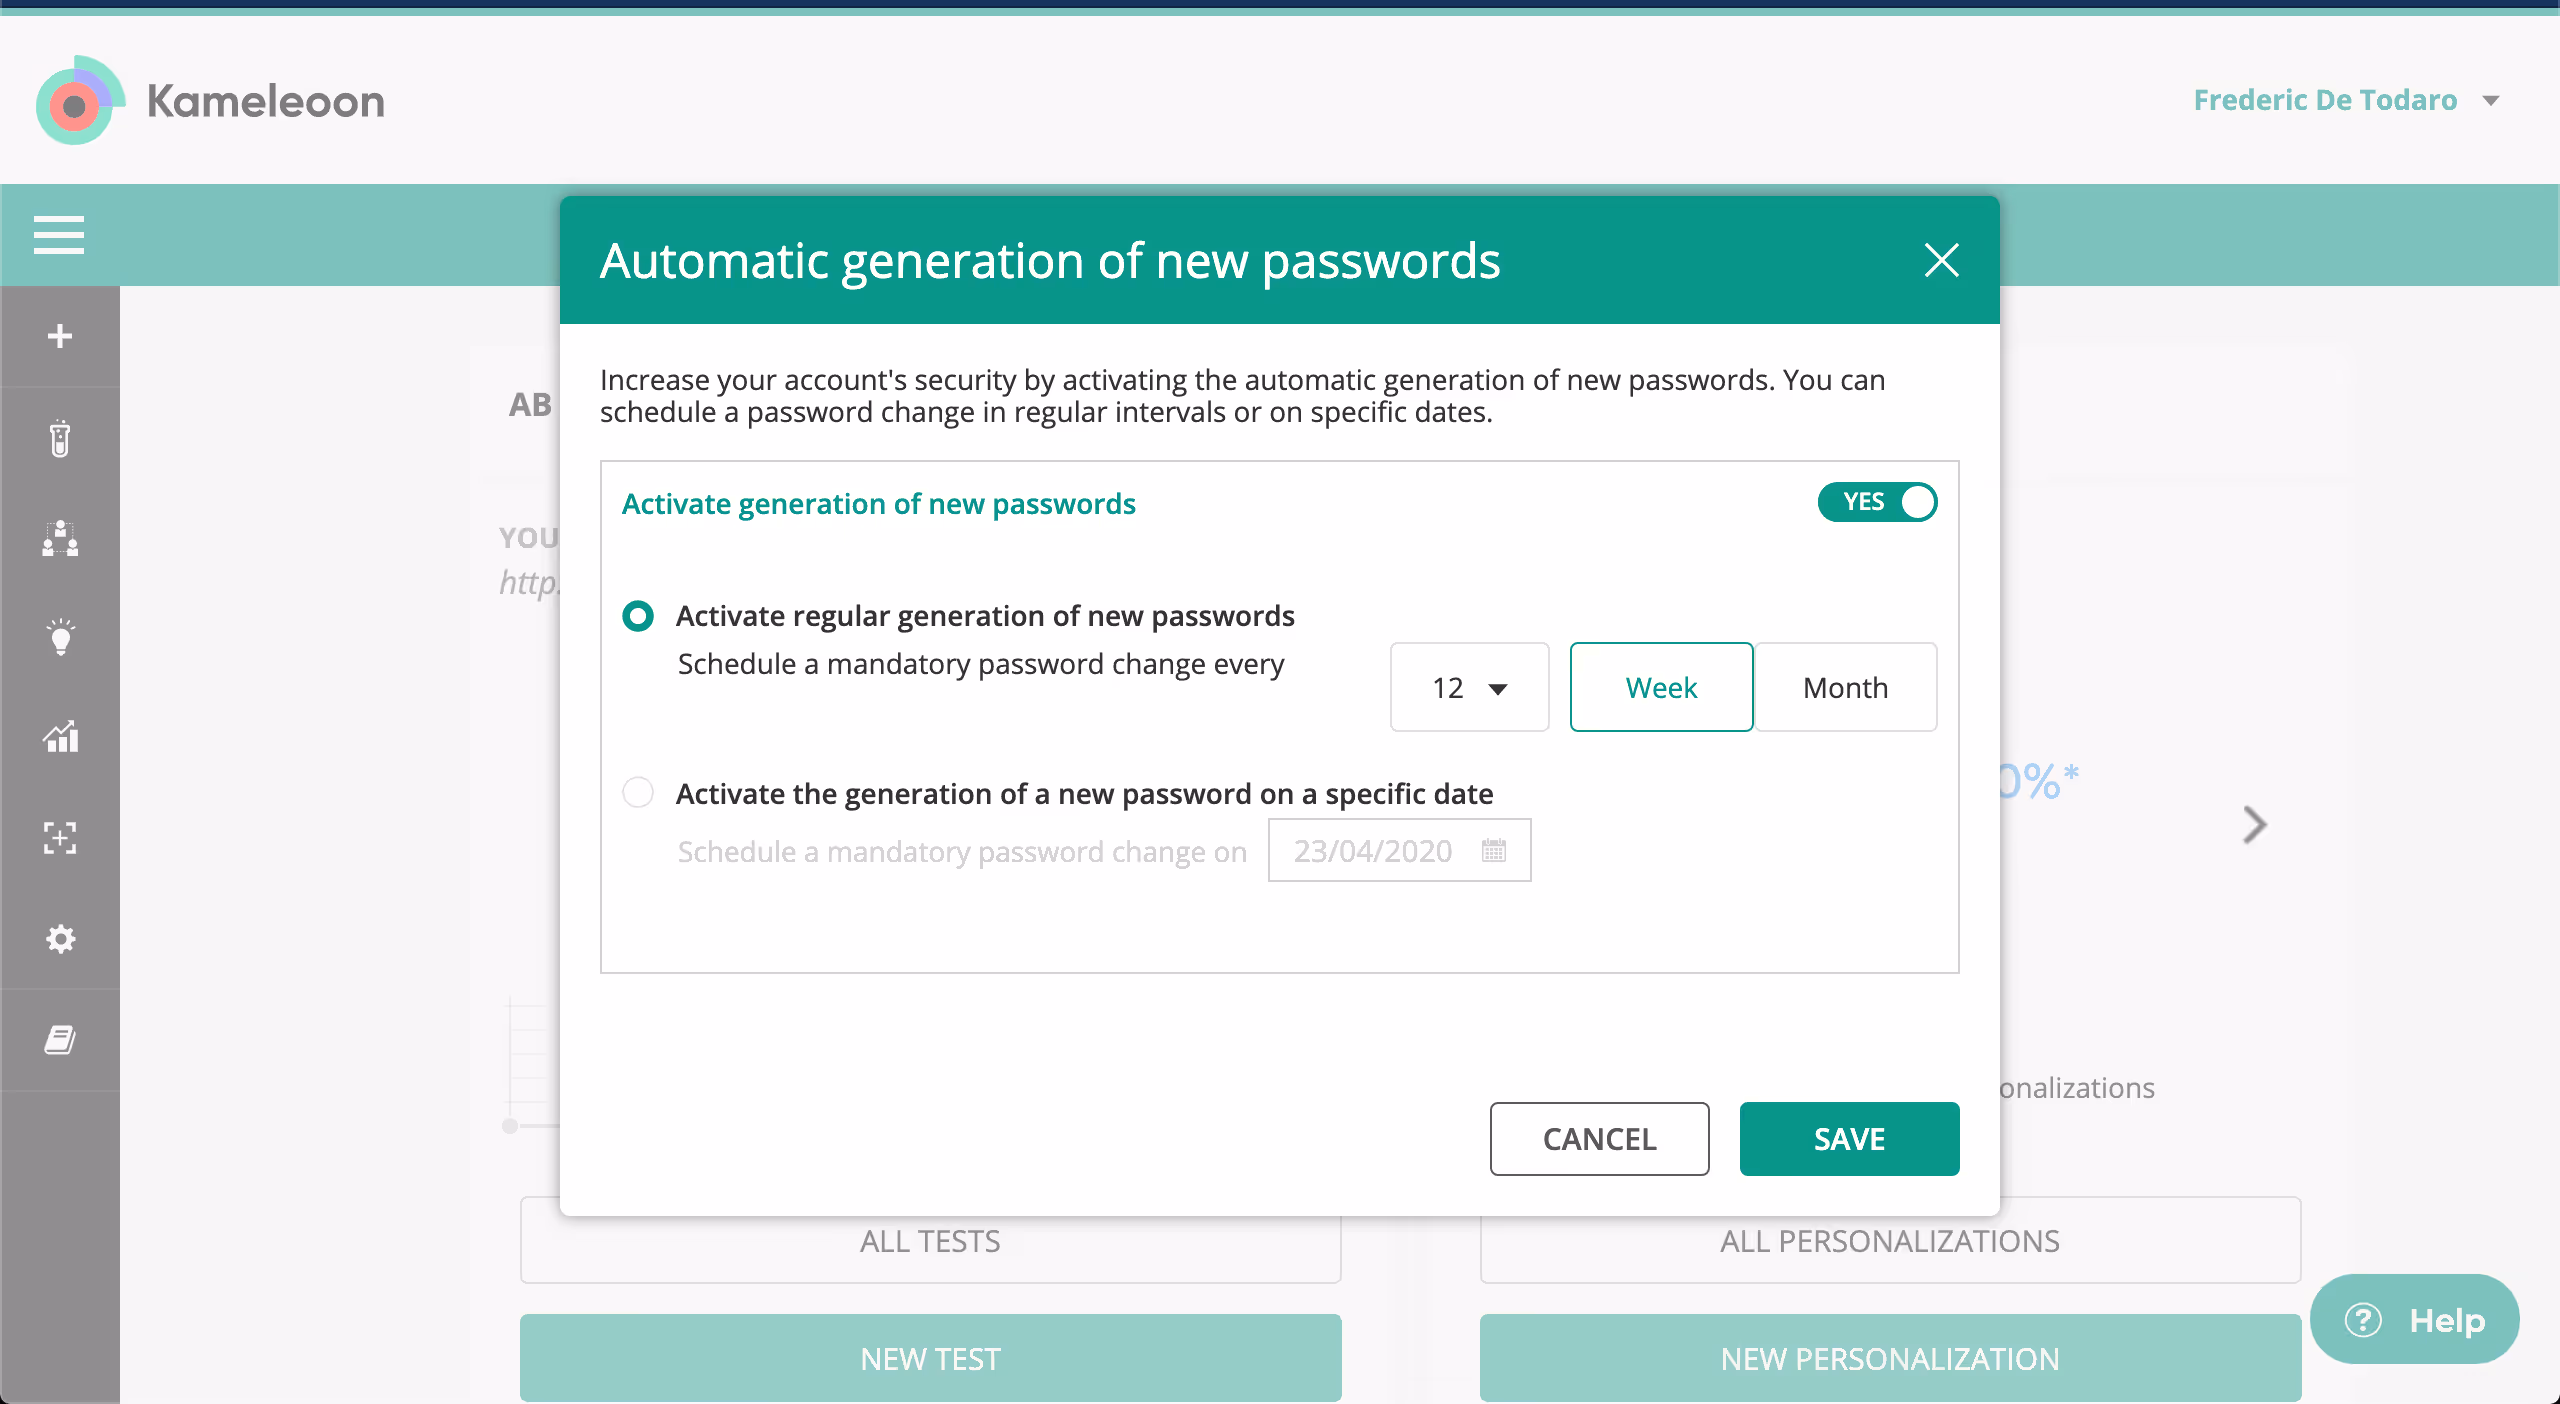2560x1404 pixels.
Task: Open the interval number dropdown showing 12
Action: [1468, 687]
